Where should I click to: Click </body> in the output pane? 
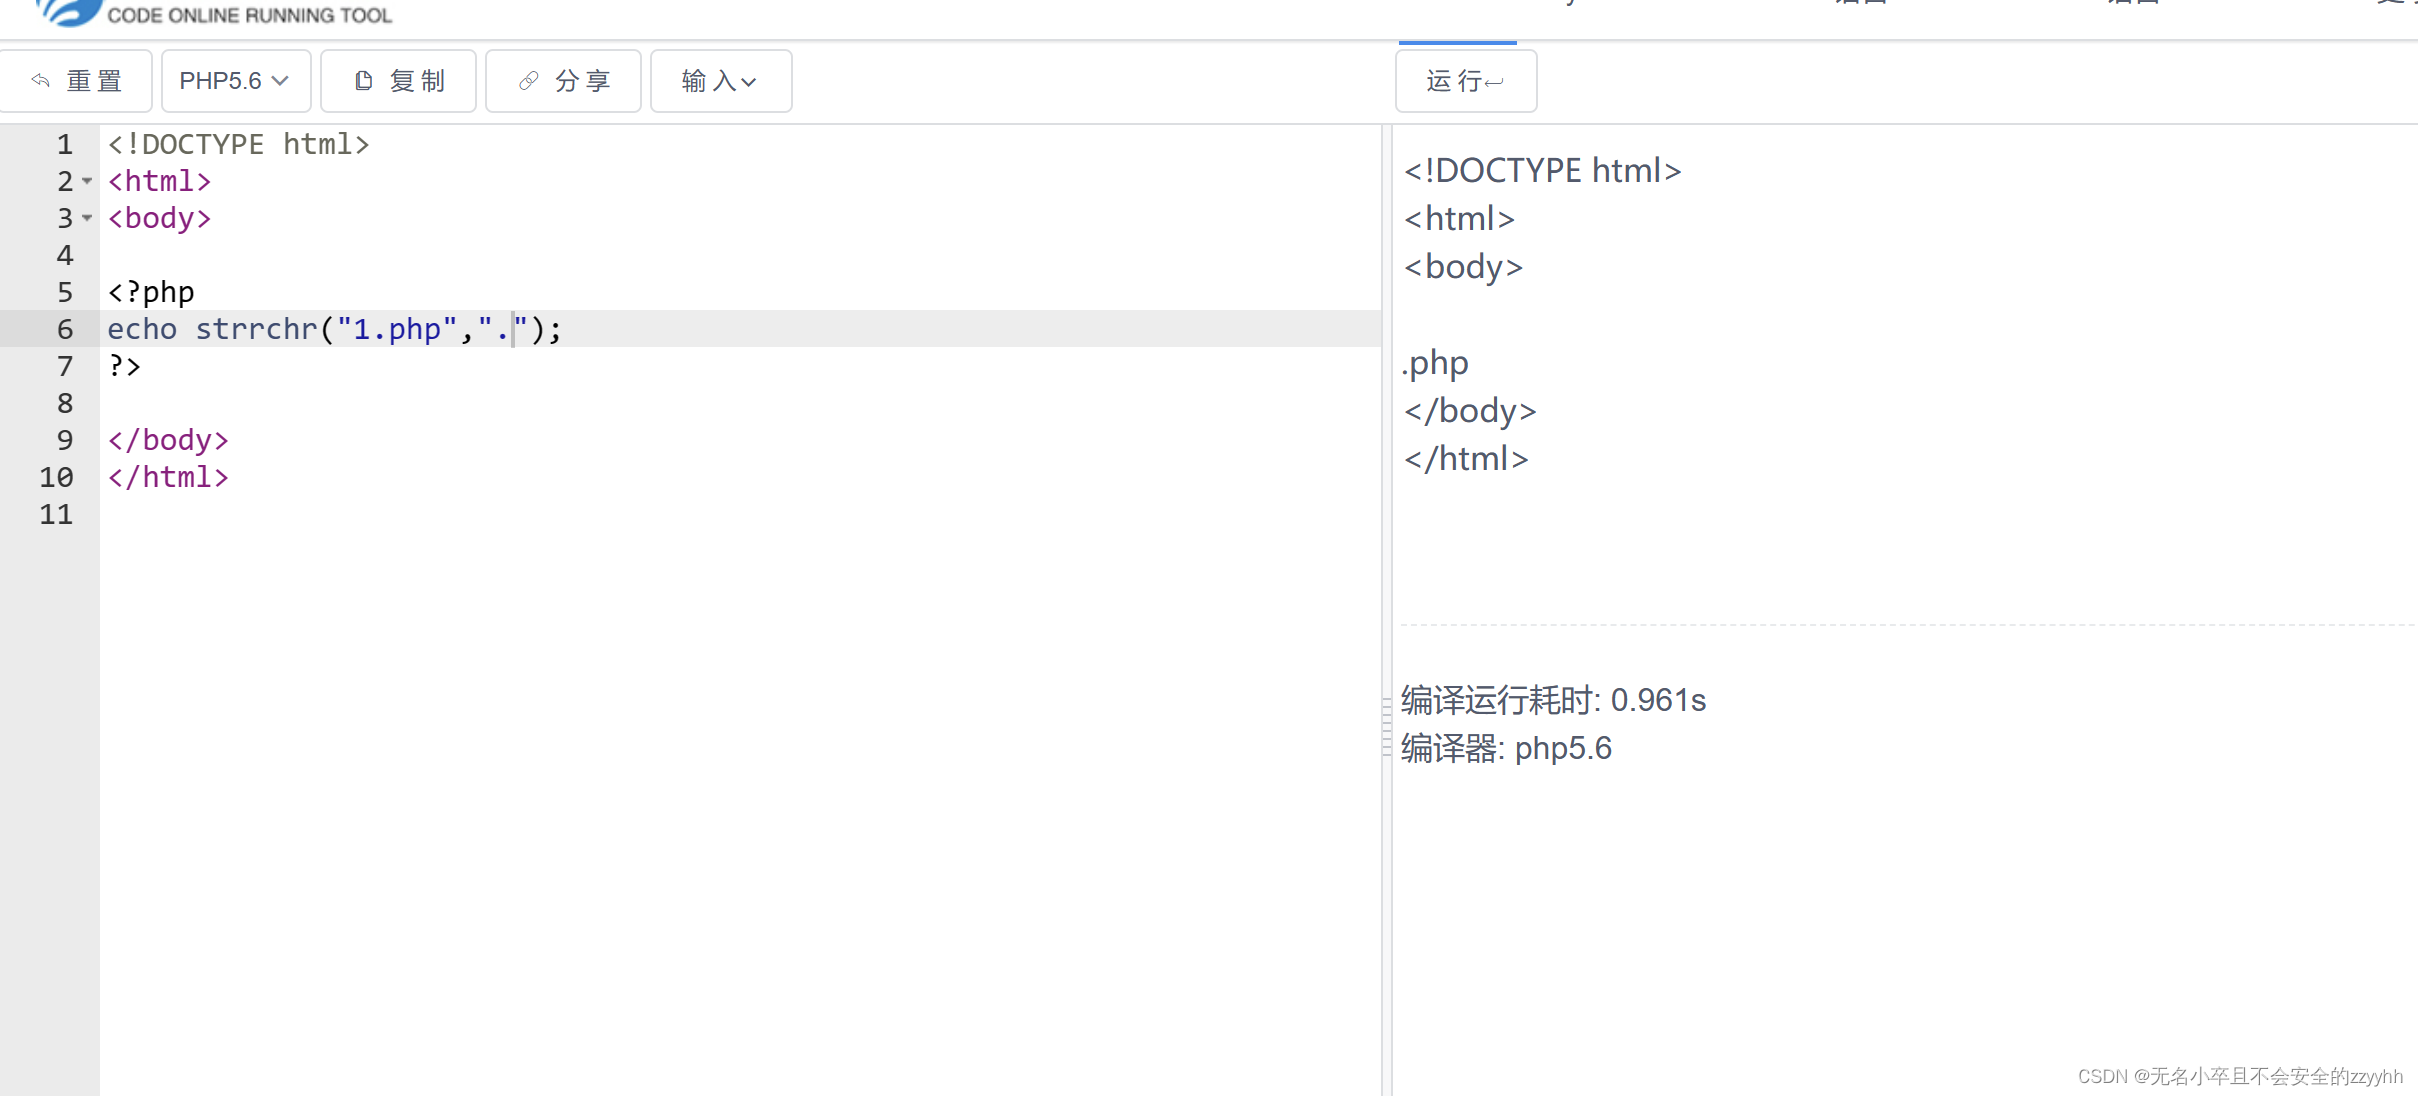click(x=1470, y=410)
